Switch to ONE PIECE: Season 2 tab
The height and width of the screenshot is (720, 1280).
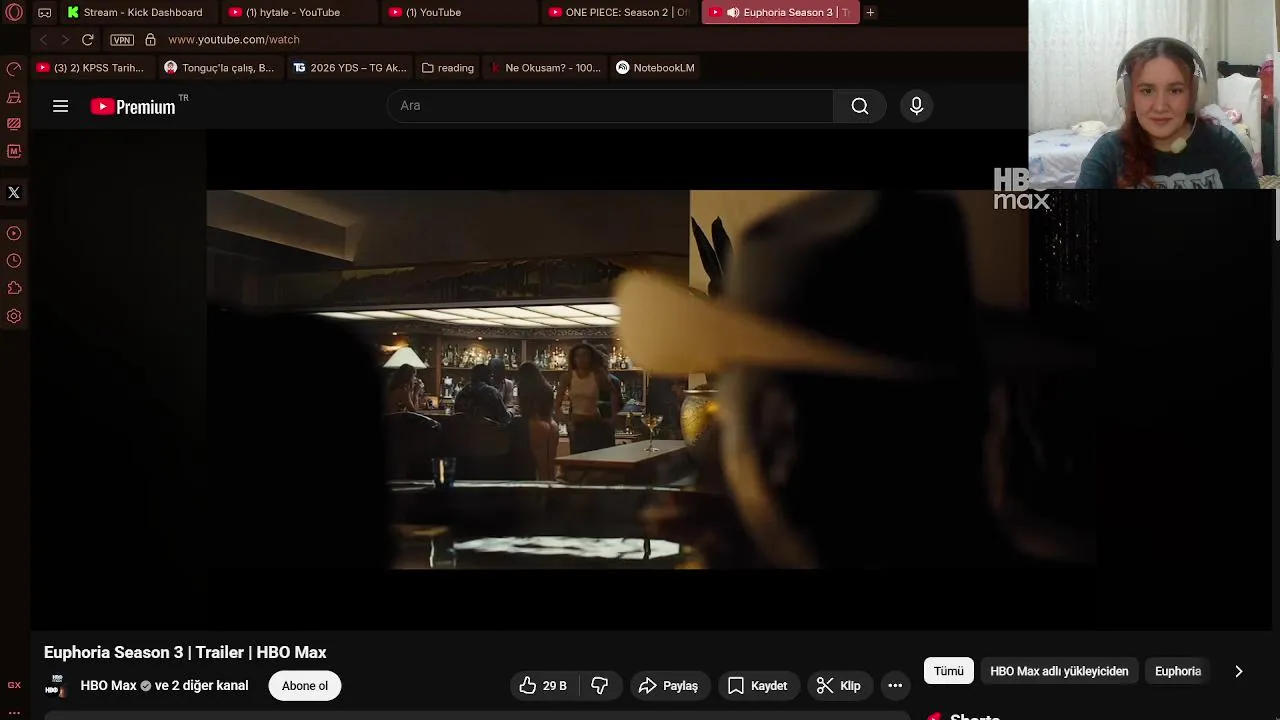[619, 12]
